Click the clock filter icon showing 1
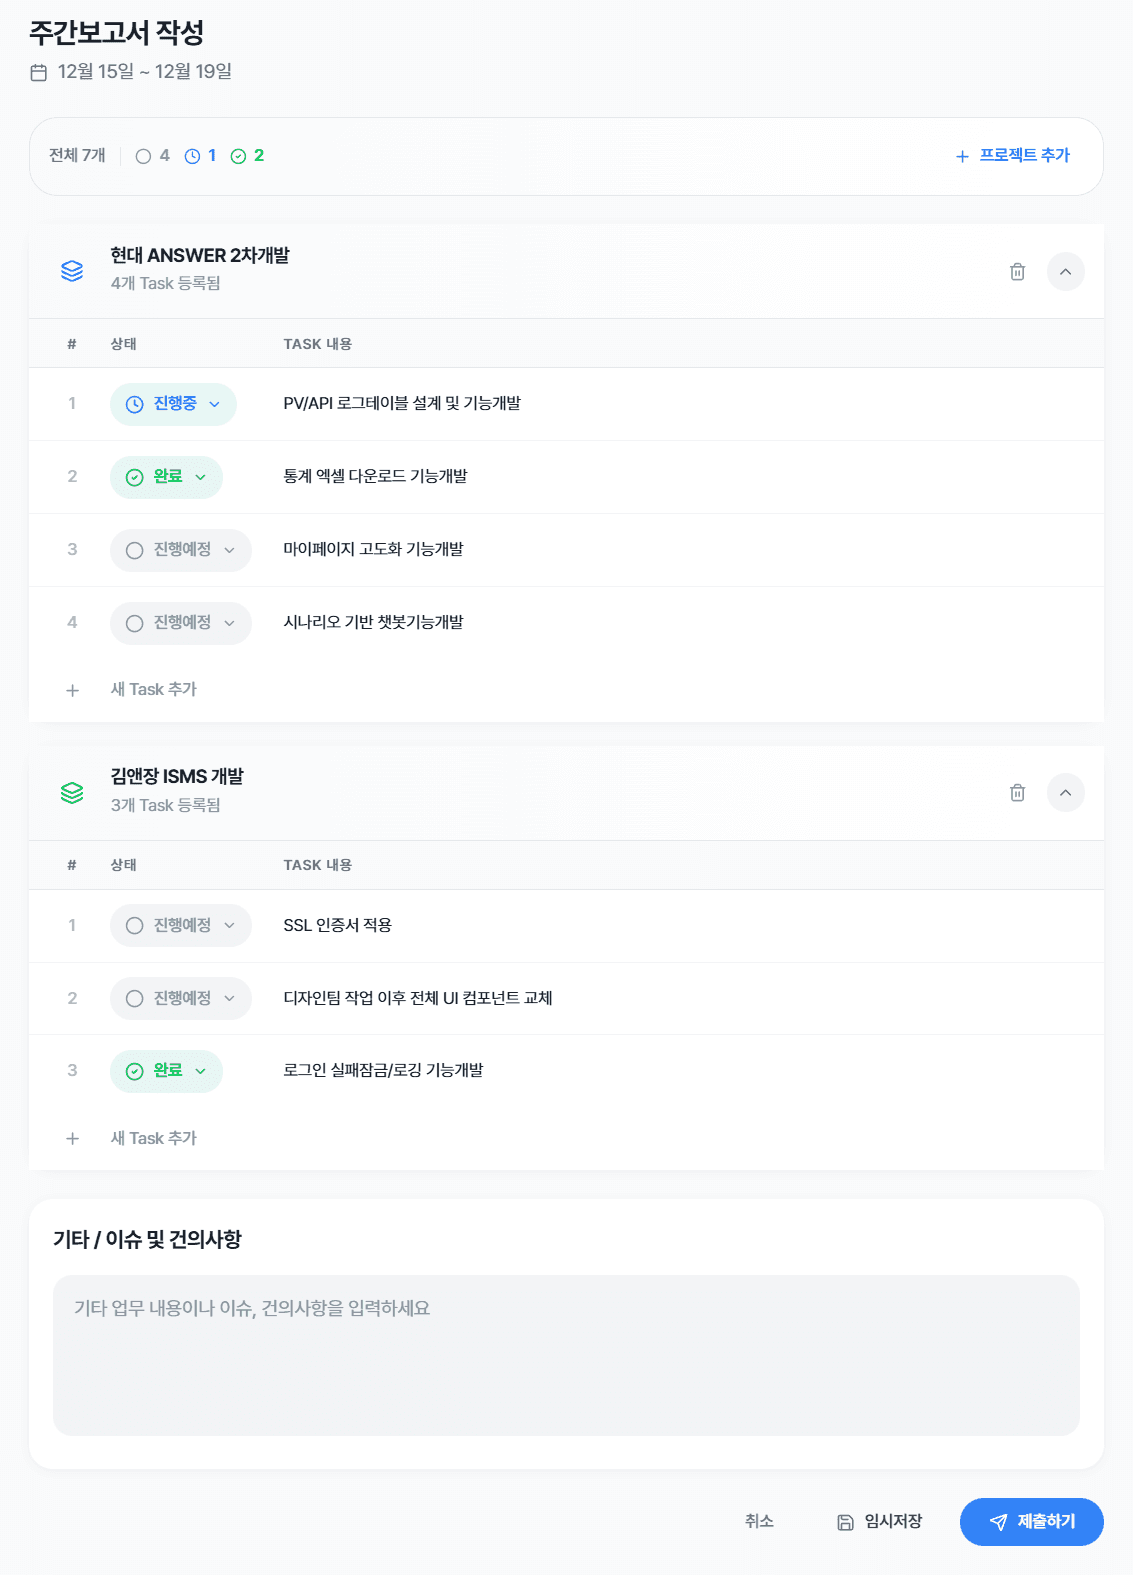Image resolution: width=1133 pixels, height=1575 pixels. (x=191, y=155)
